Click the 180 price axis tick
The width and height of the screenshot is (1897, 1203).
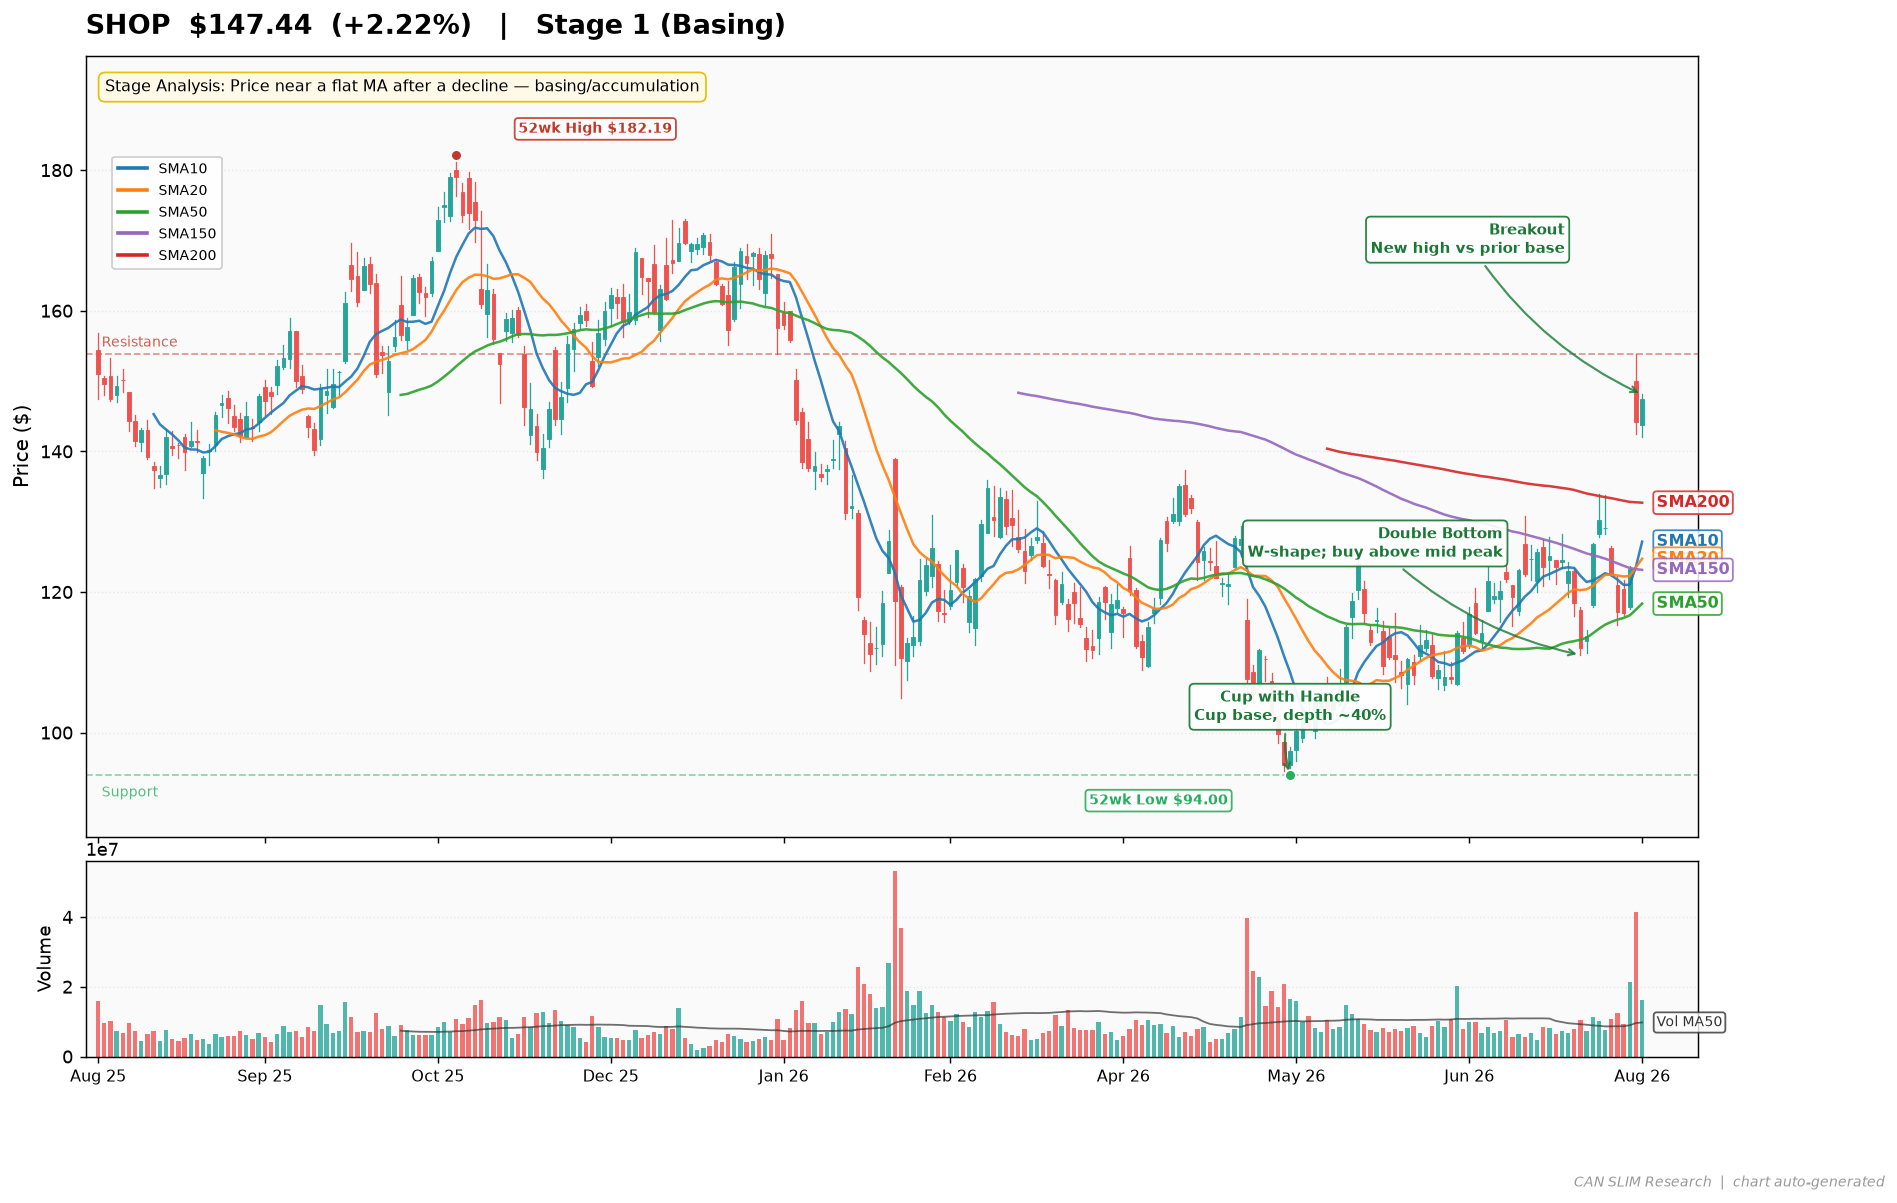click(x=56, y=171)
